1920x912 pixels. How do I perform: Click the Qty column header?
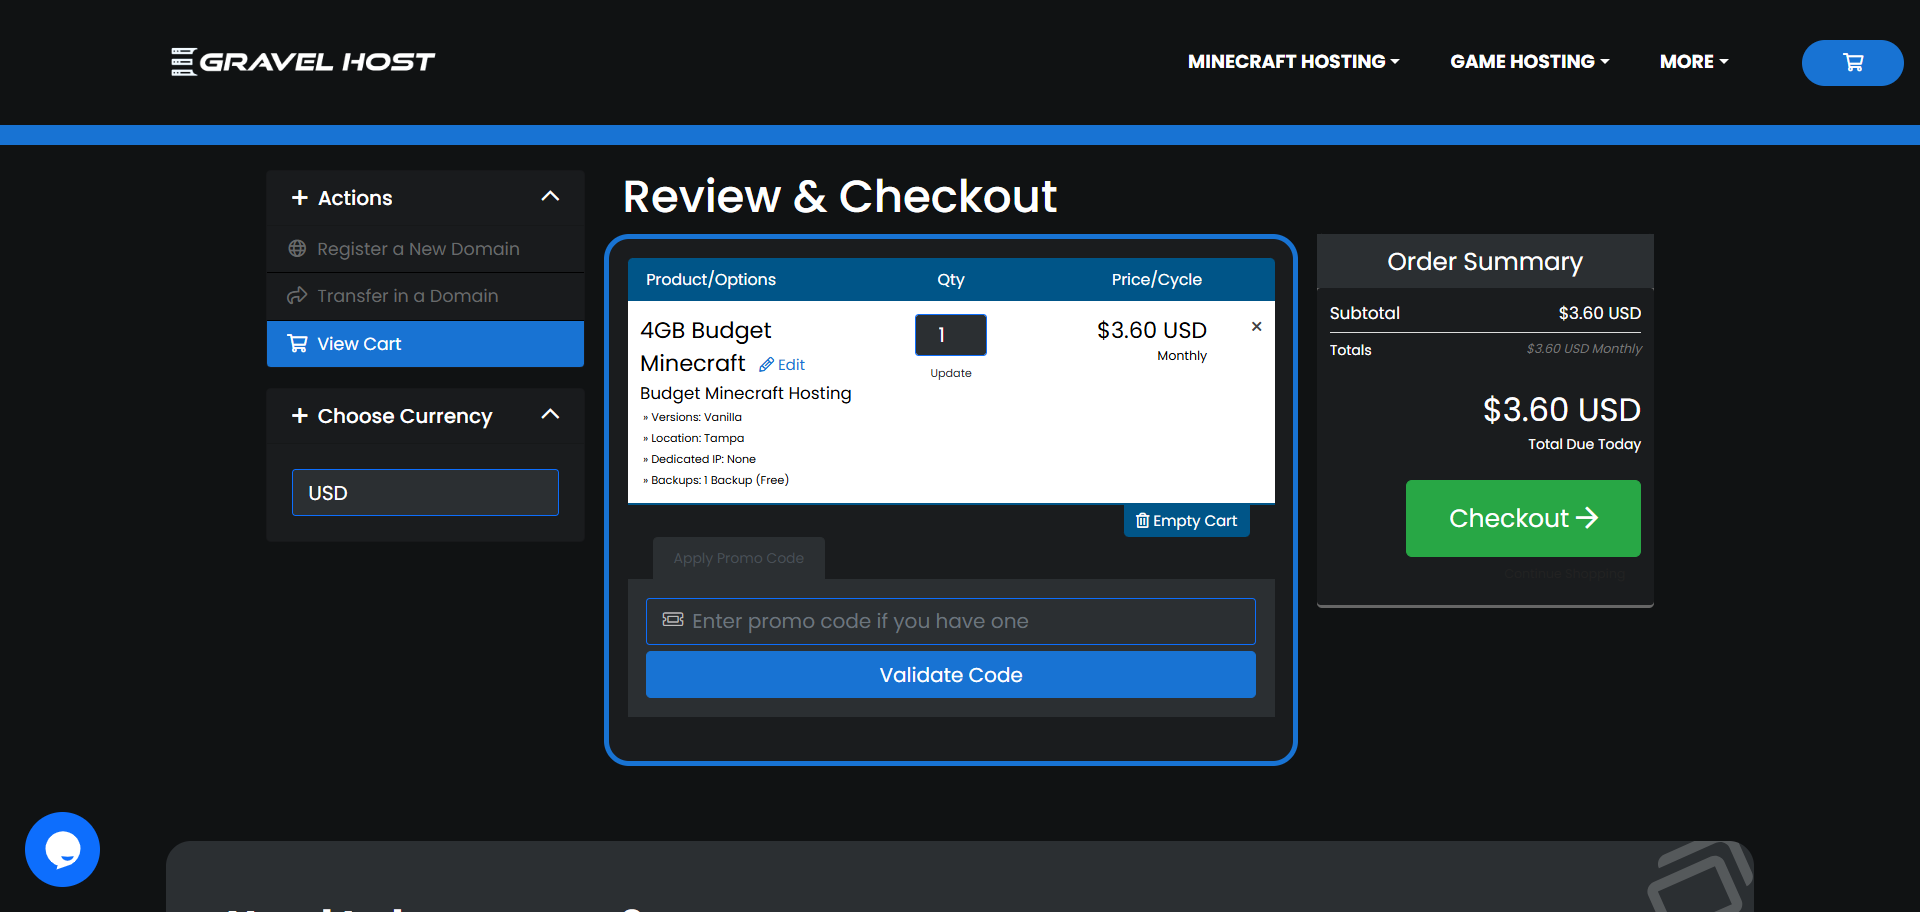(x=950, y=280)
